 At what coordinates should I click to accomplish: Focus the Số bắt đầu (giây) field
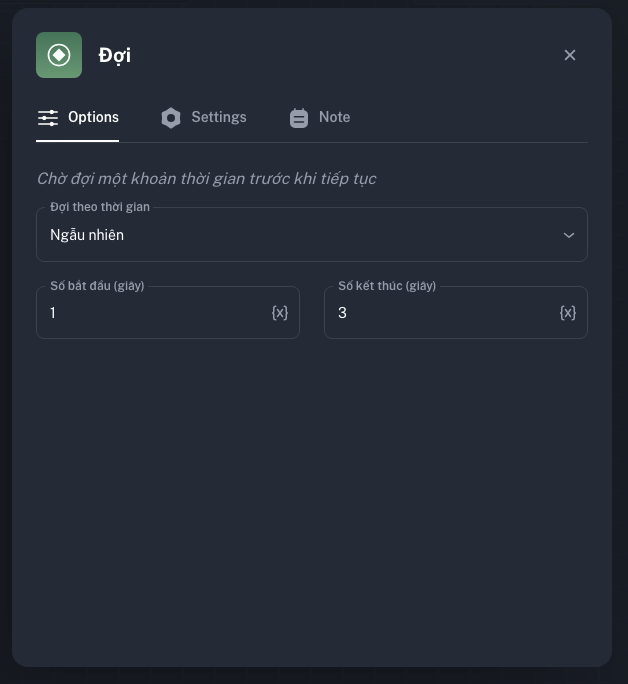click(x=168, y=312)
